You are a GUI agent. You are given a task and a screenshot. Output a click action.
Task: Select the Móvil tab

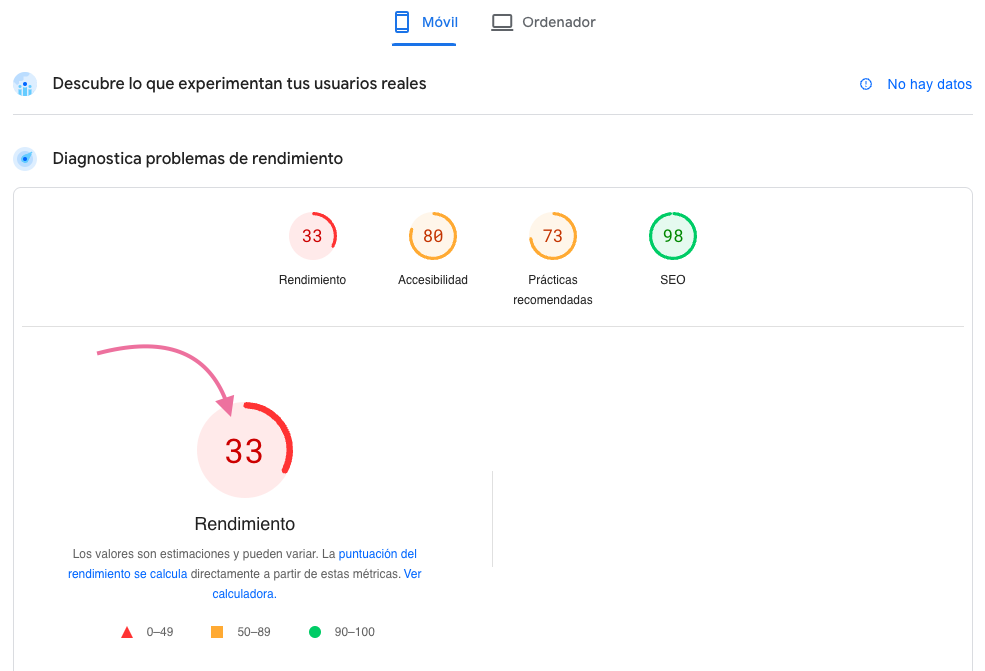[424, 21]
